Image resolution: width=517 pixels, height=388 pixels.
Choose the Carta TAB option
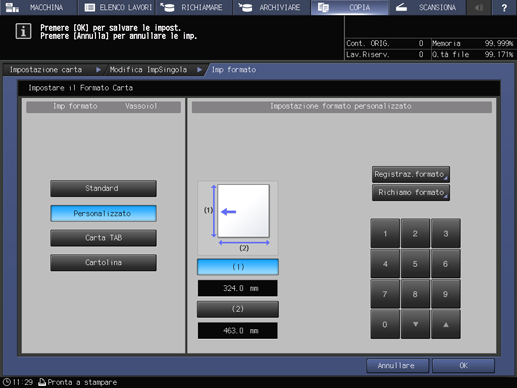point(103,238)
